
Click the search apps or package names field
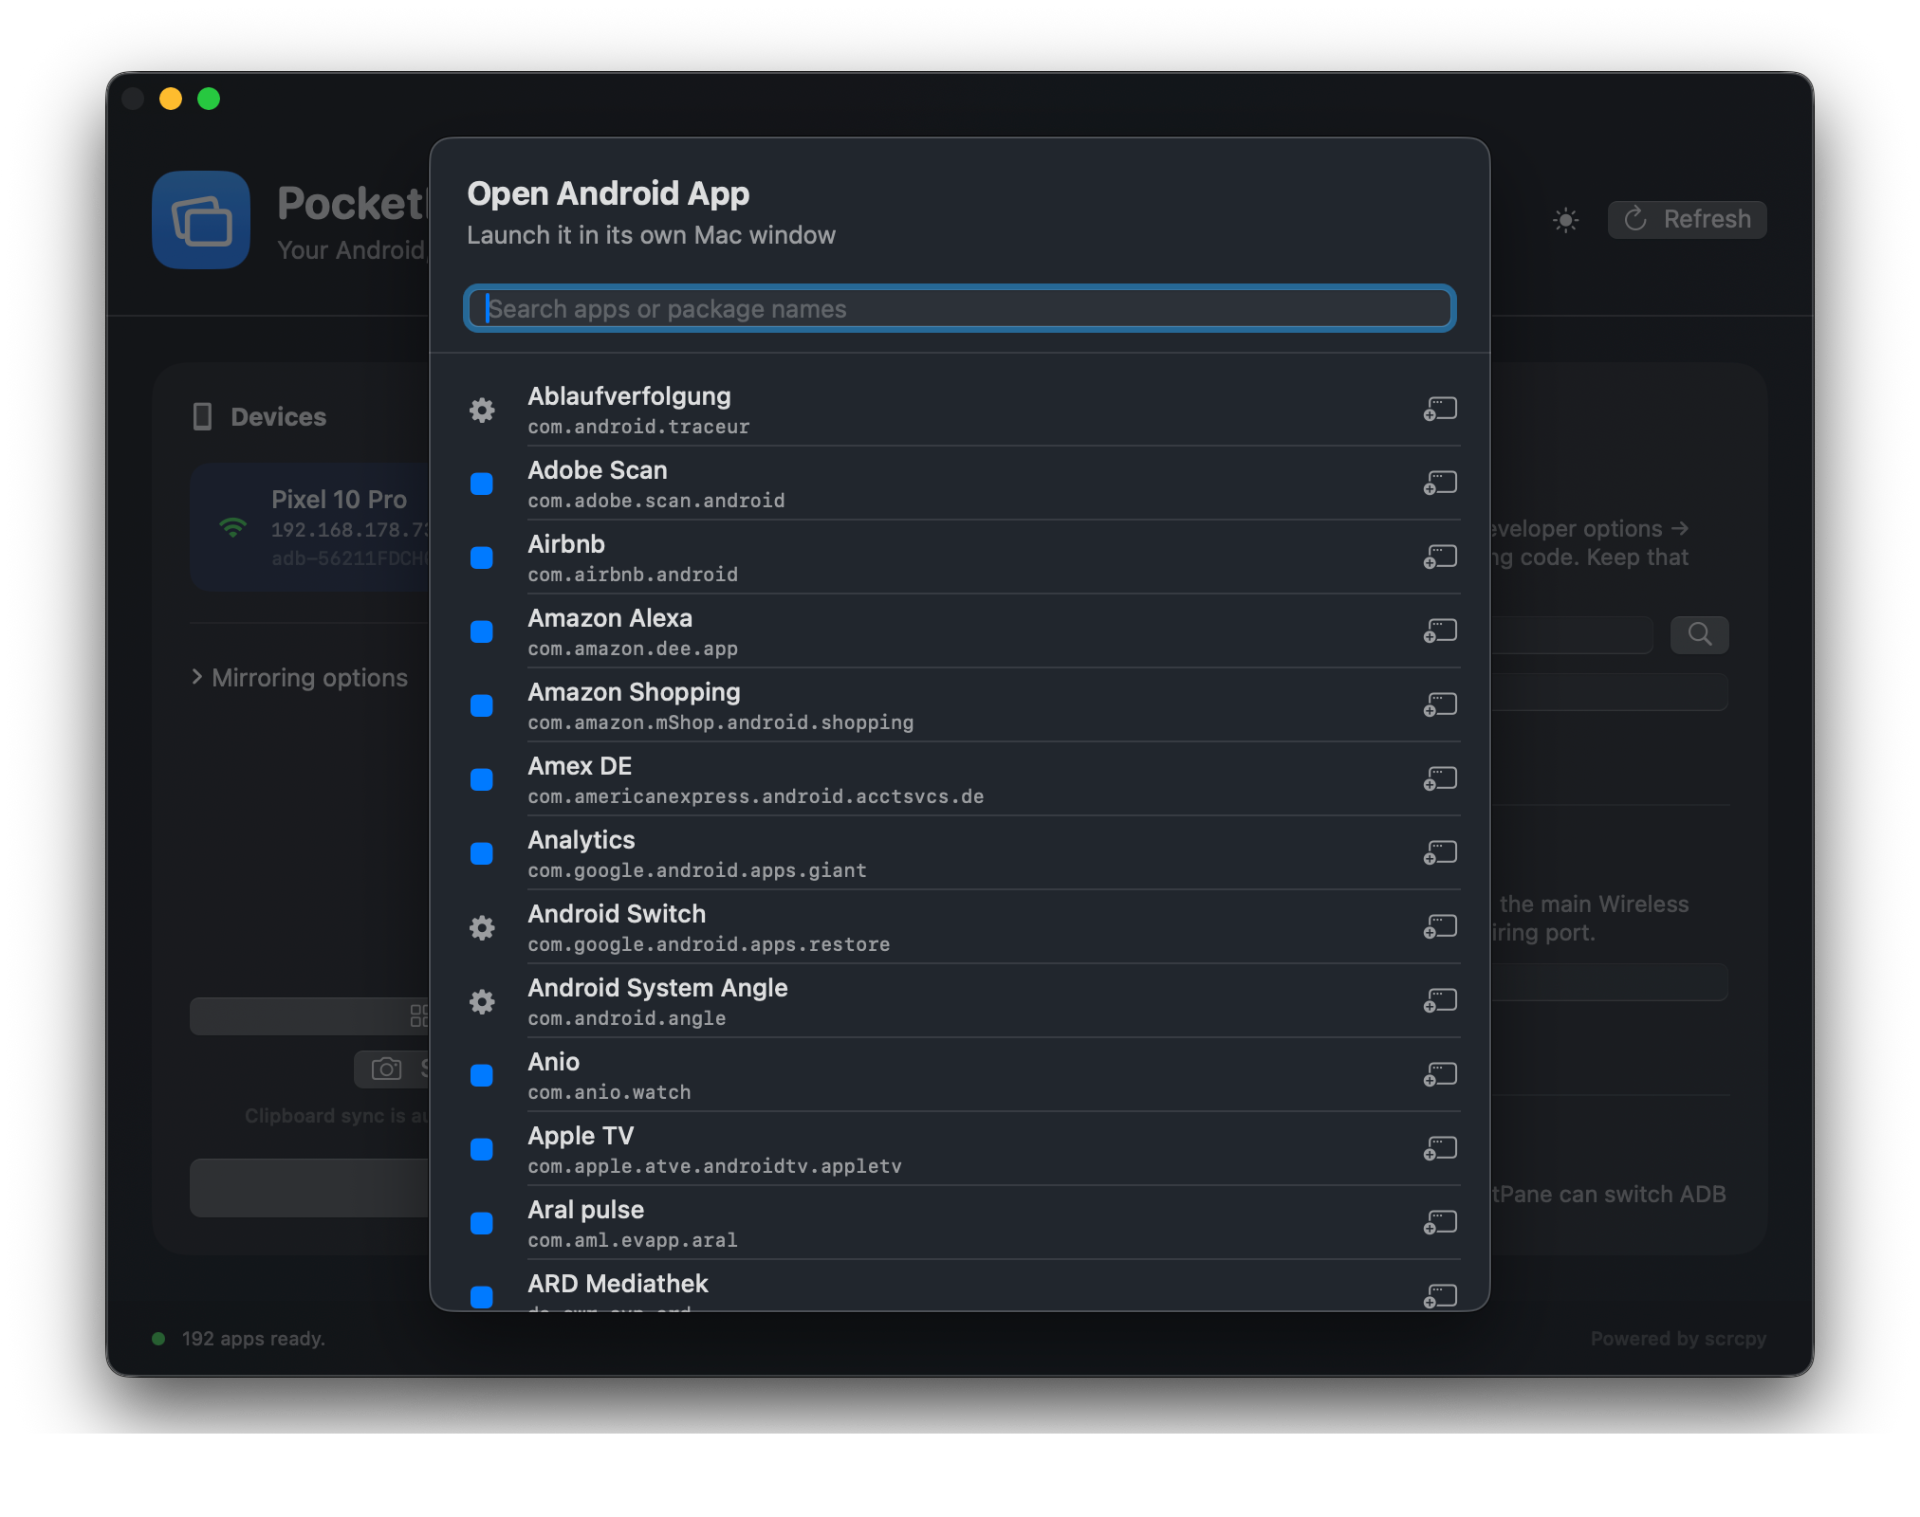point(959,308)
